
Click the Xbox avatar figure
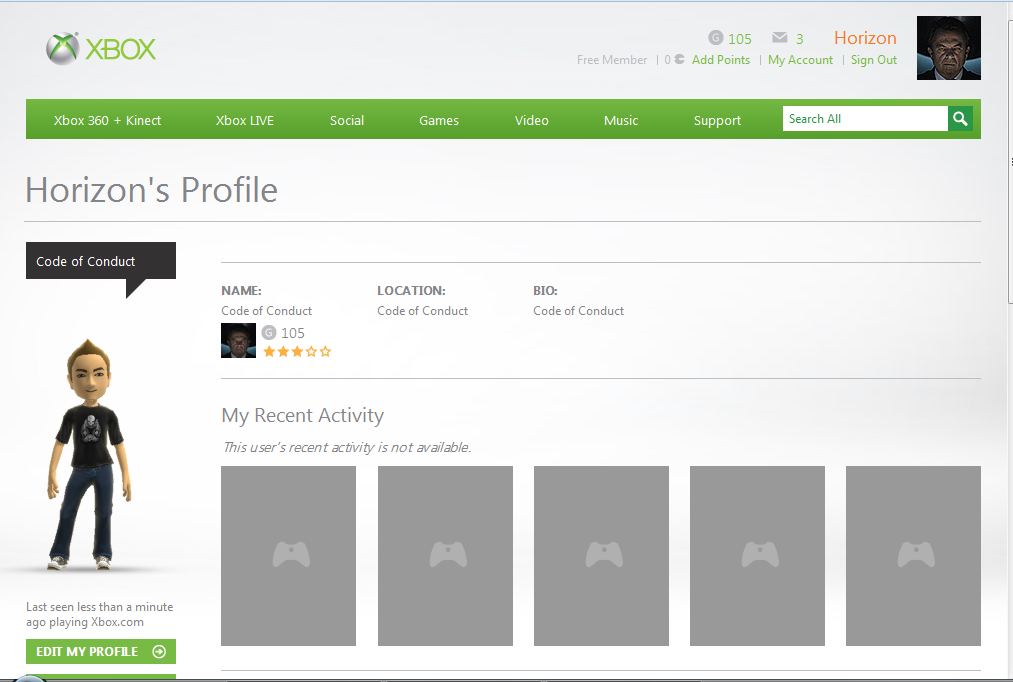(90, 455)
